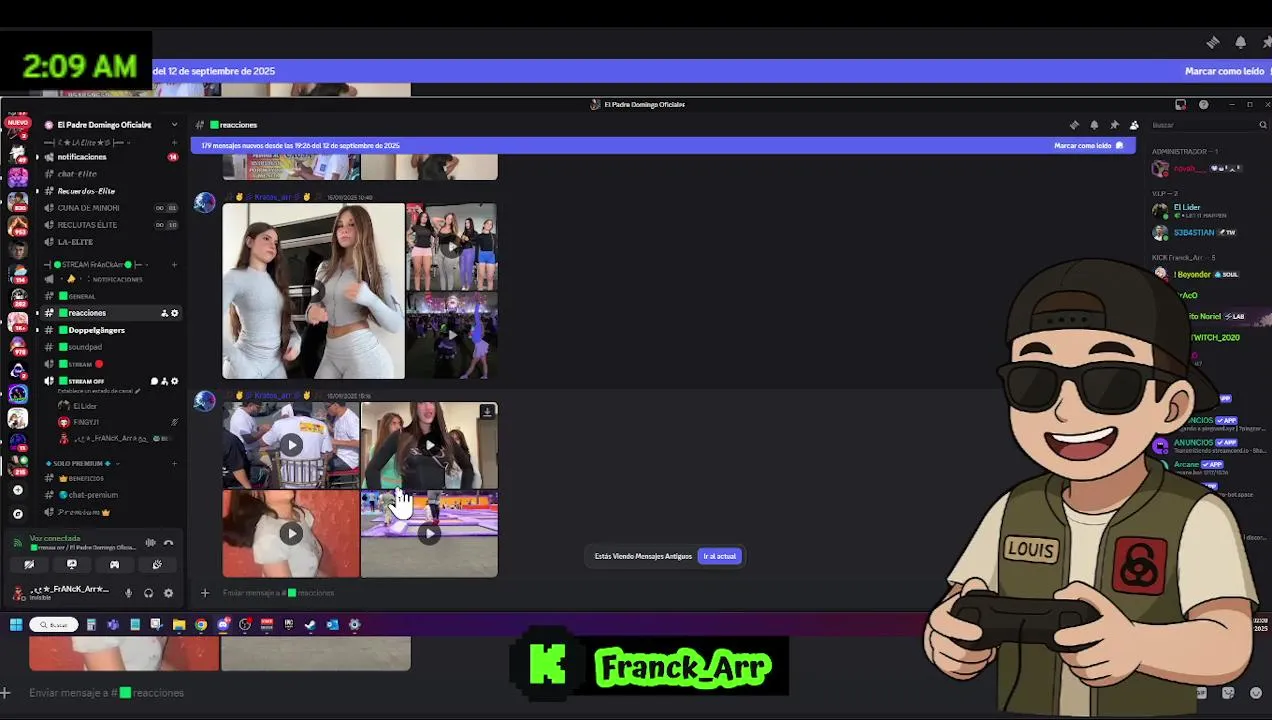Screen dimensions: 1272x720
Task: Join the RECLUTAS ÉLITE voice channel
Action: click(x=110, y=225)
